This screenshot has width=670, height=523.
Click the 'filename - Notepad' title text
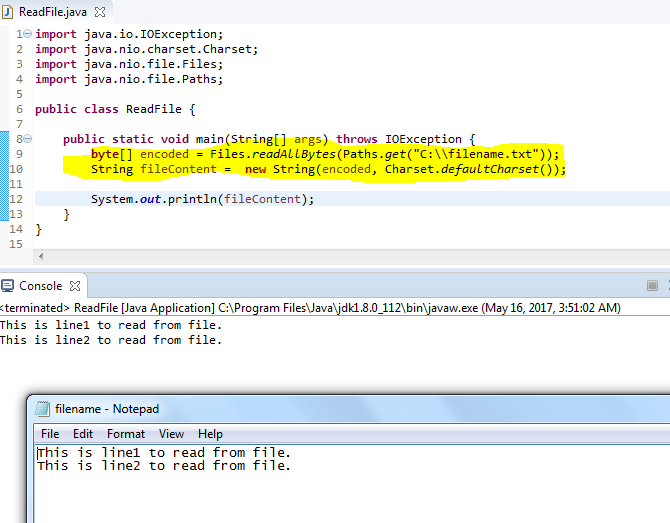107,409
